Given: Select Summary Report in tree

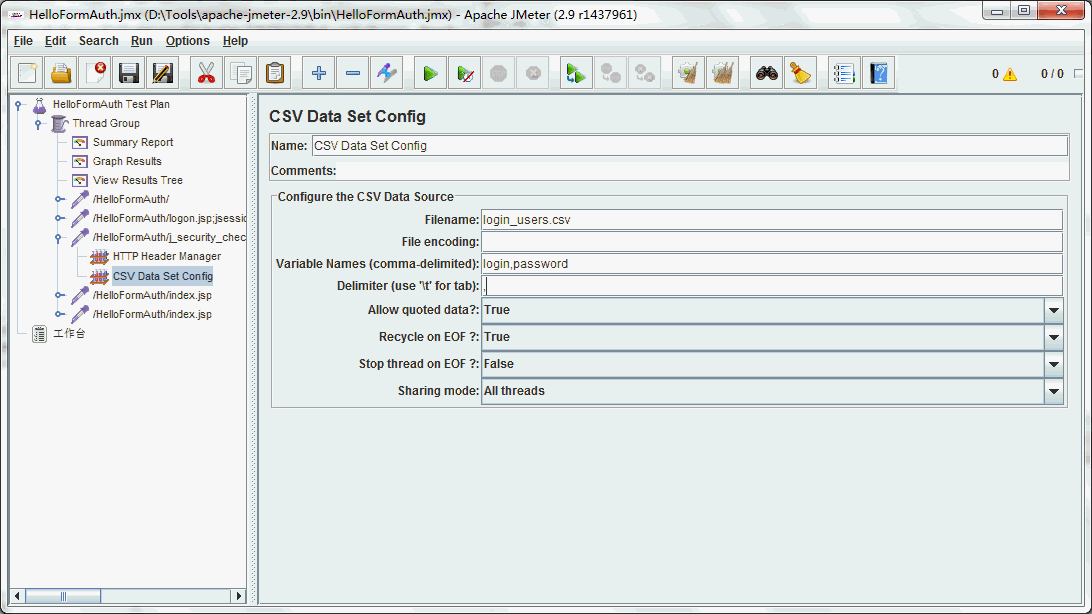Looking at the screenshot, I should (132, 142).
